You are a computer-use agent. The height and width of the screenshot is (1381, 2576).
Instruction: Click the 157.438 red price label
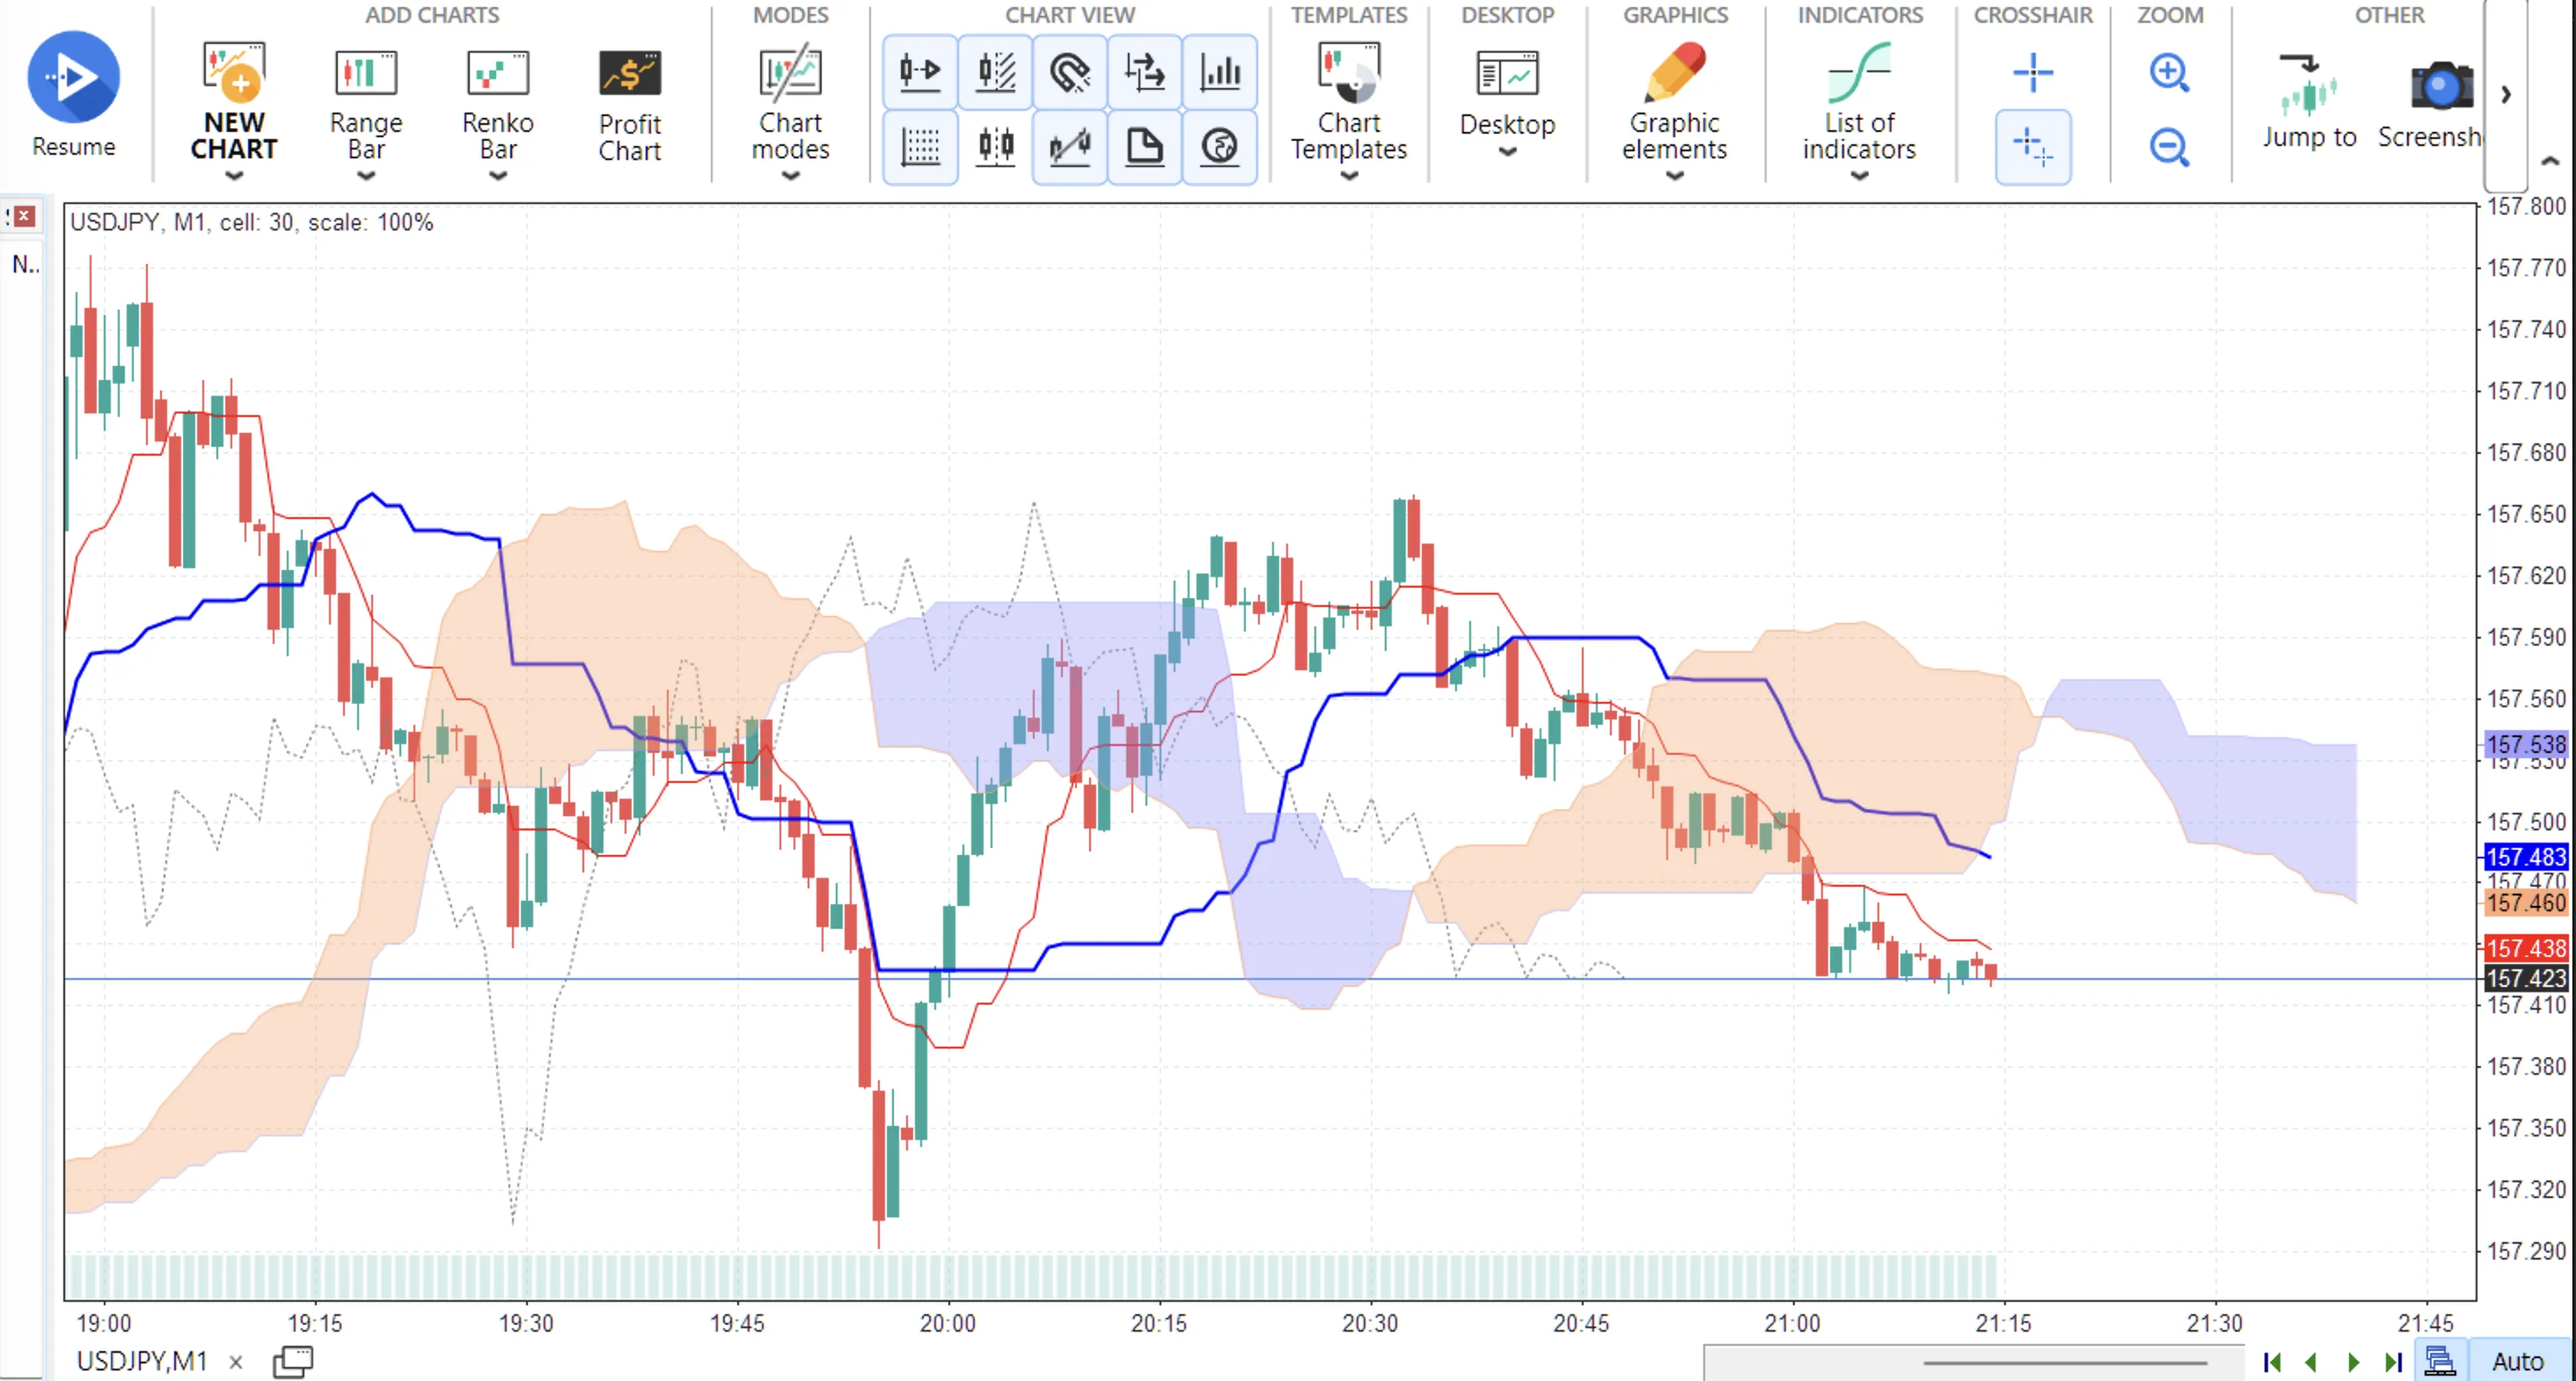point(2525,948)
